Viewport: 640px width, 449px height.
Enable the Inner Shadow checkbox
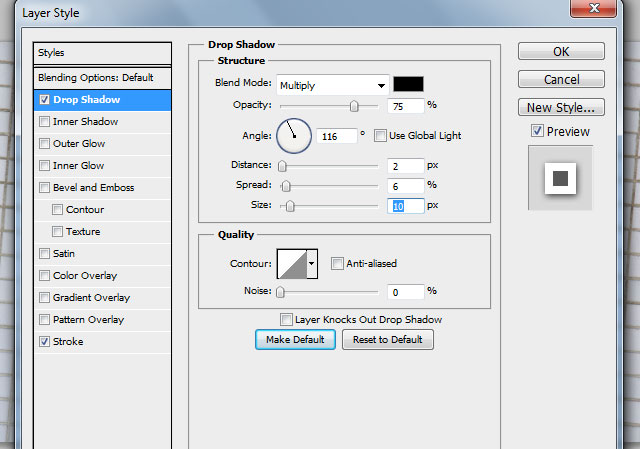click(44, 122)
